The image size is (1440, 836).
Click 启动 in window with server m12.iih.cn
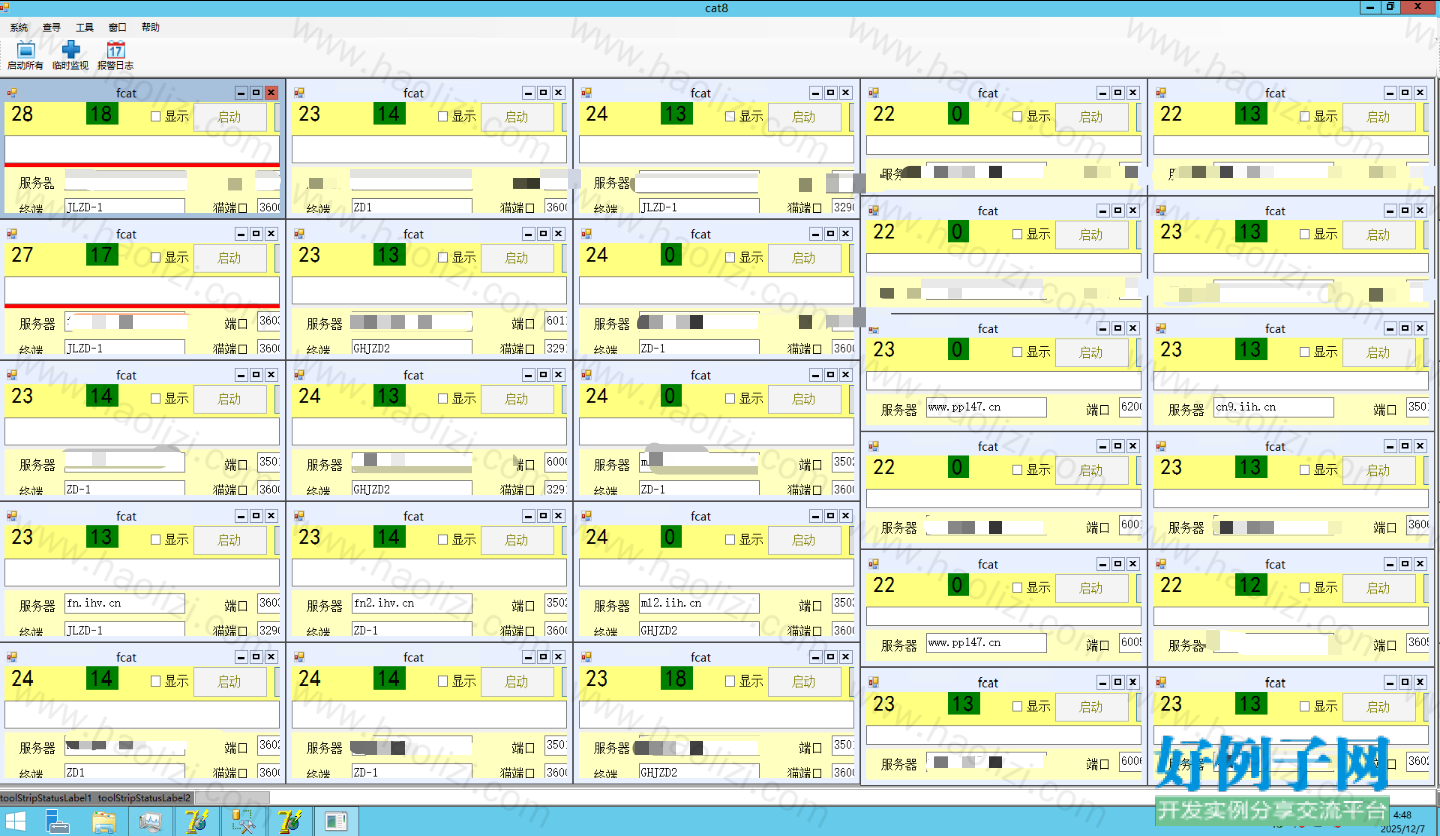(x=804, y=540)
